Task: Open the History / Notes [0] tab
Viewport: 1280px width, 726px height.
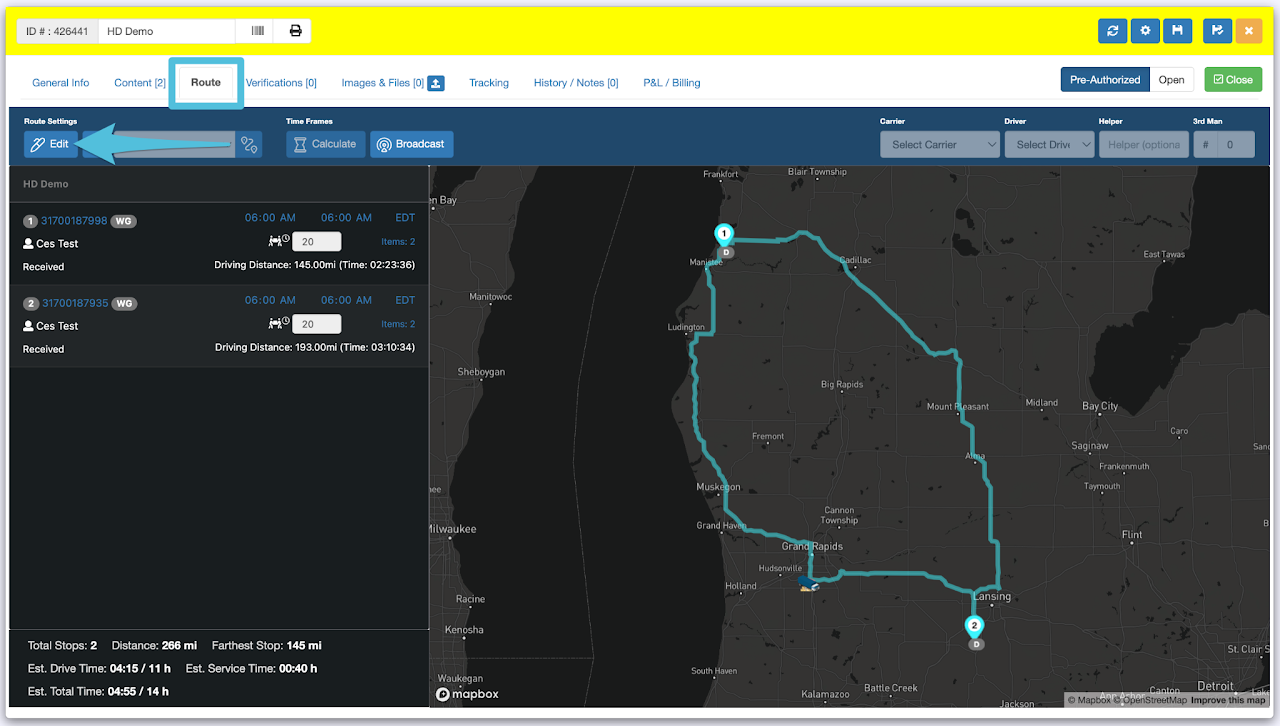Action: point(576,83)
